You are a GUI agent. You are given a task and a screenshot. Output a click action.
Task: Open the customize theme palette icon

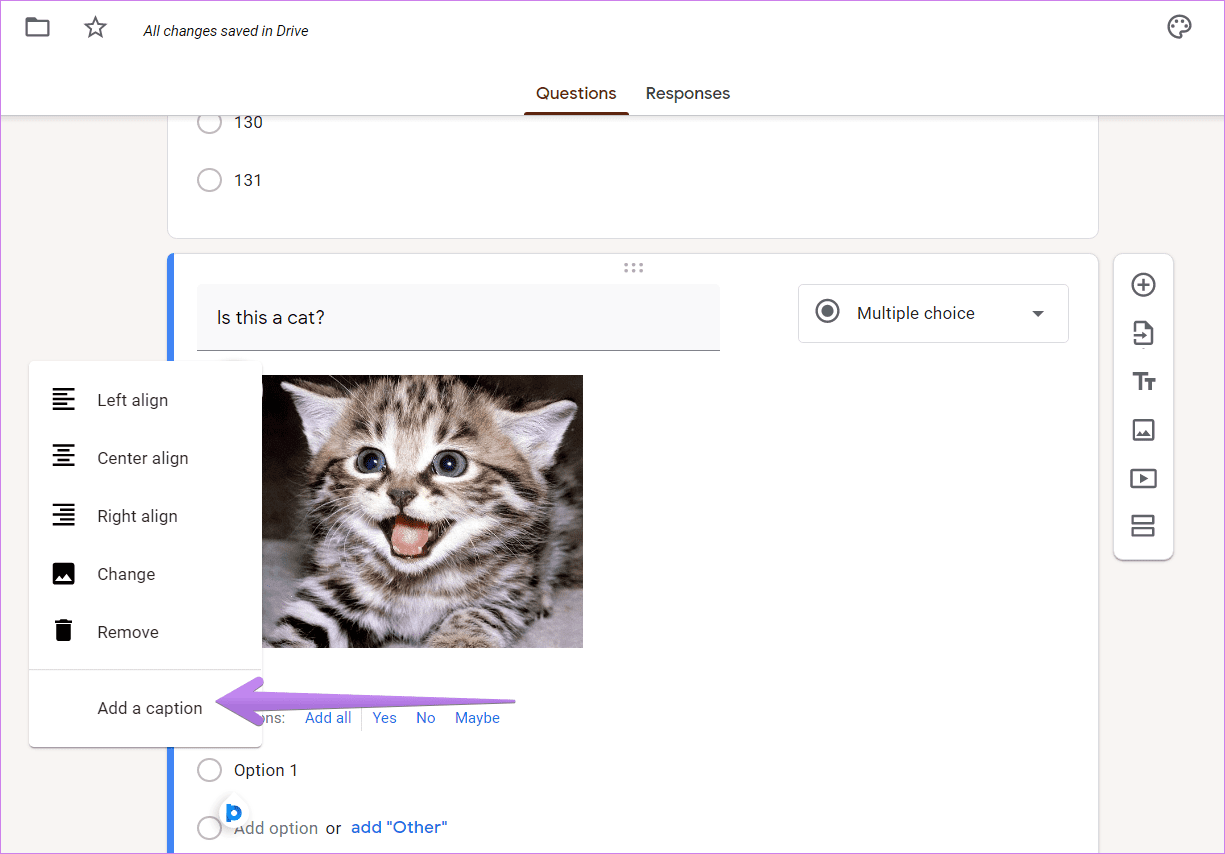[x=1179, y=27]
